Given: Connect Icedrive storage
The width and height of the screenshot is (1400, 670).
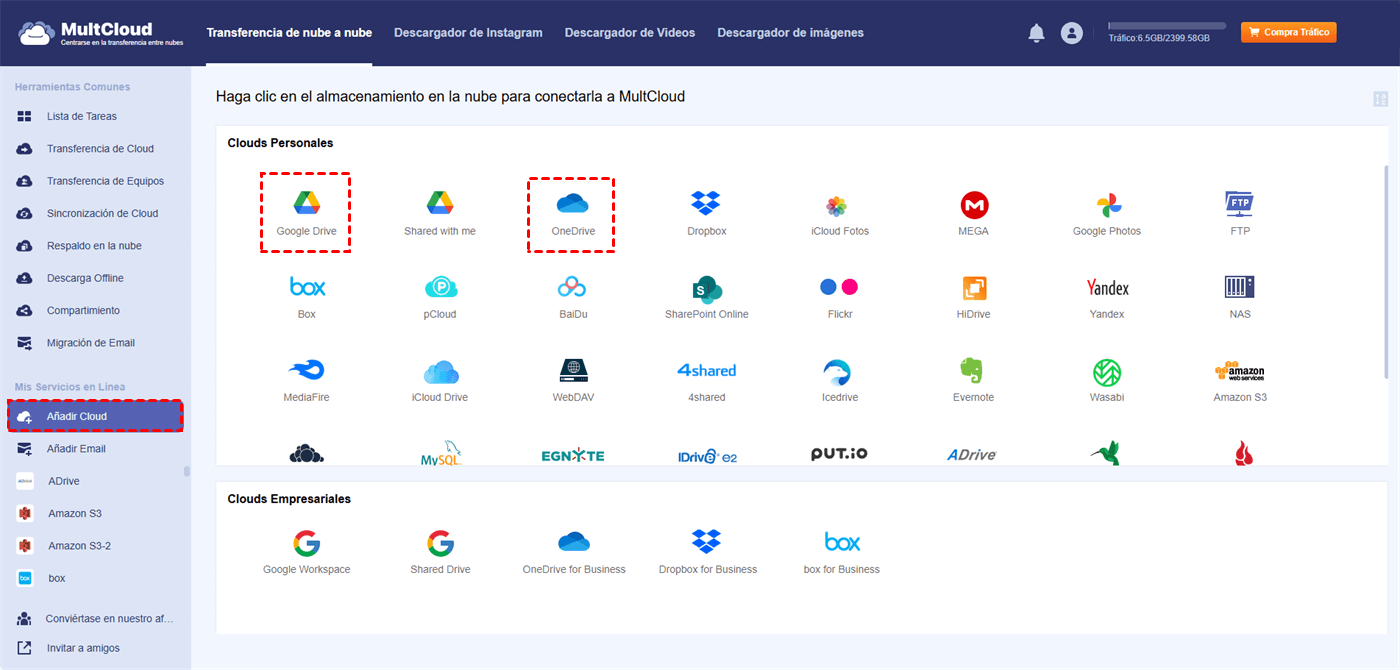Looking at the screenshot, I should click(x=839, y=380).
